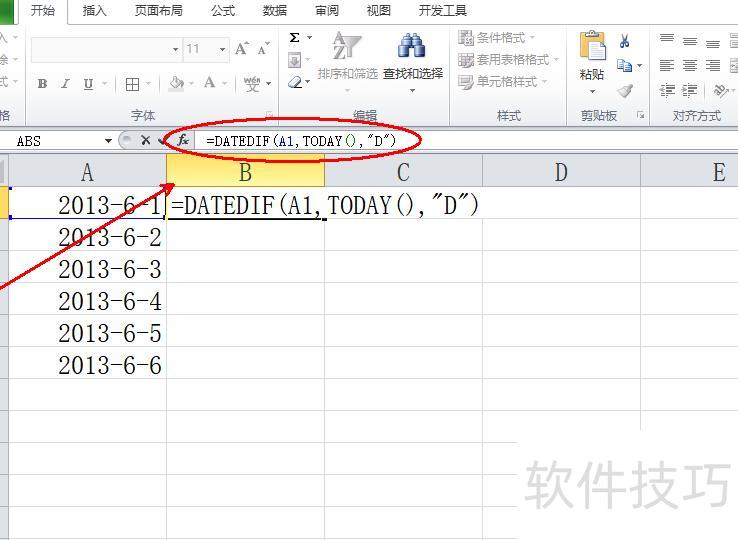Click the Cut scissors icon
The image size is (738, 540).
625,41
